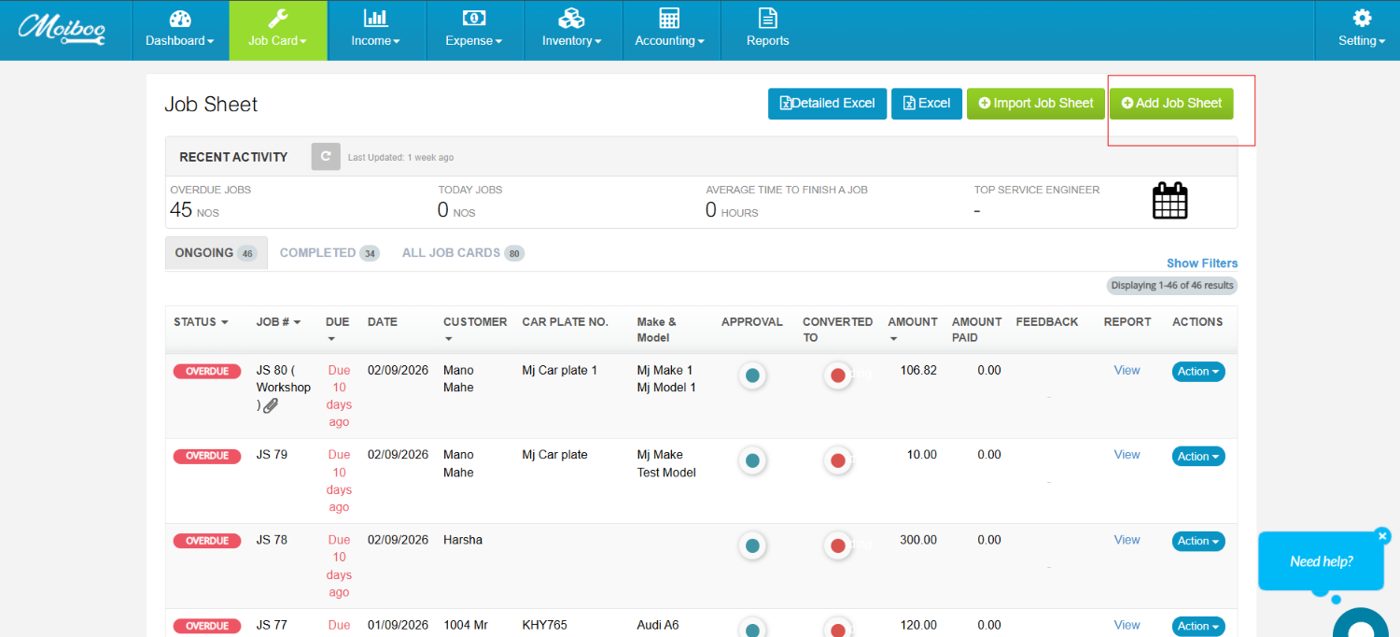Switch to the Completed tab
Image resolution: width=1400 pixels, height=637 pixels.
click(329, 253)
